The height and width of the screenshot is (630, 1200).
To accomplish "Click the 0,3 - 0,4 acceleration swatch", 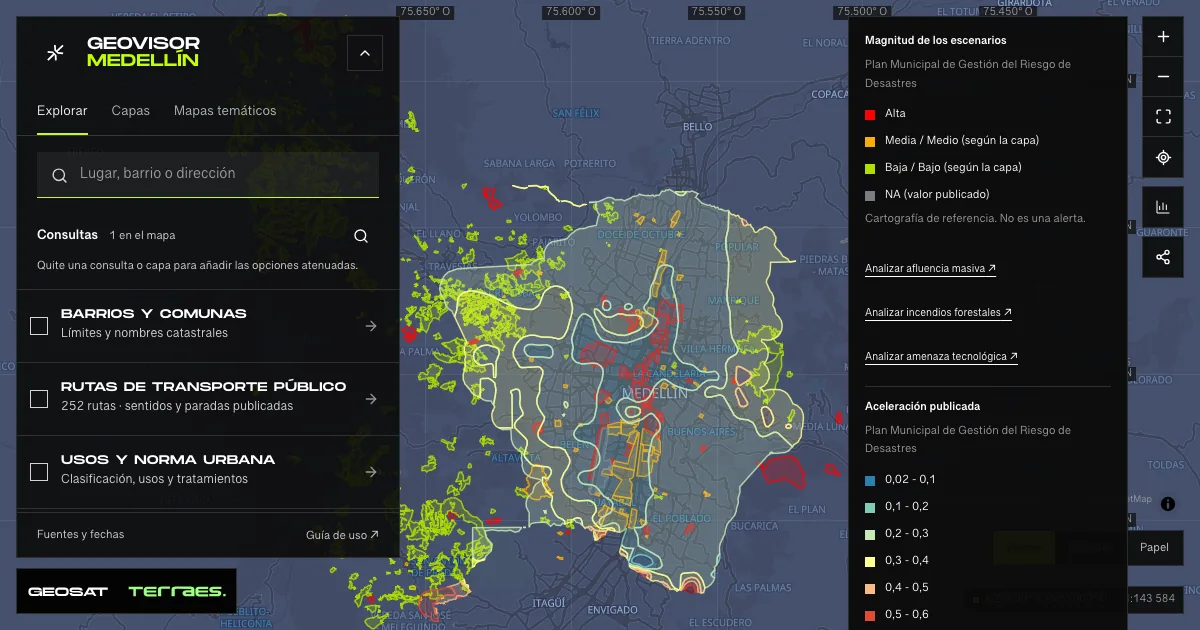I will 870,561.
